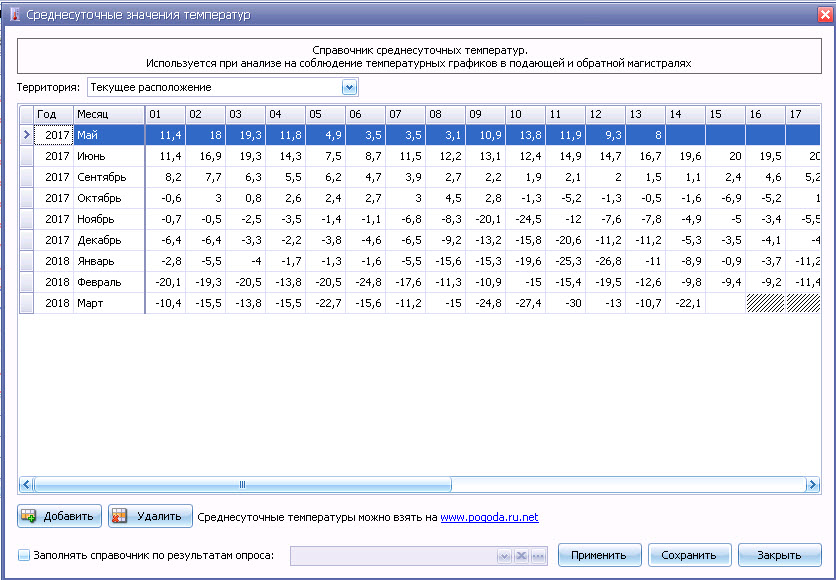Click the ellipsis browse icon in survey field
This screenshot has height=580, width=836.
(x=538, y=556)
